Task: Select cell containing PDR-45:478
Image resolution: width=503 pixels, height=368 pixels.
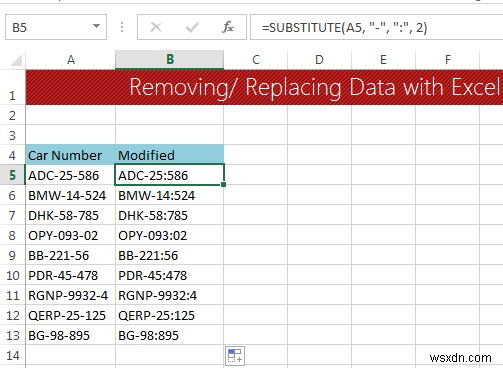Action: 170,275
